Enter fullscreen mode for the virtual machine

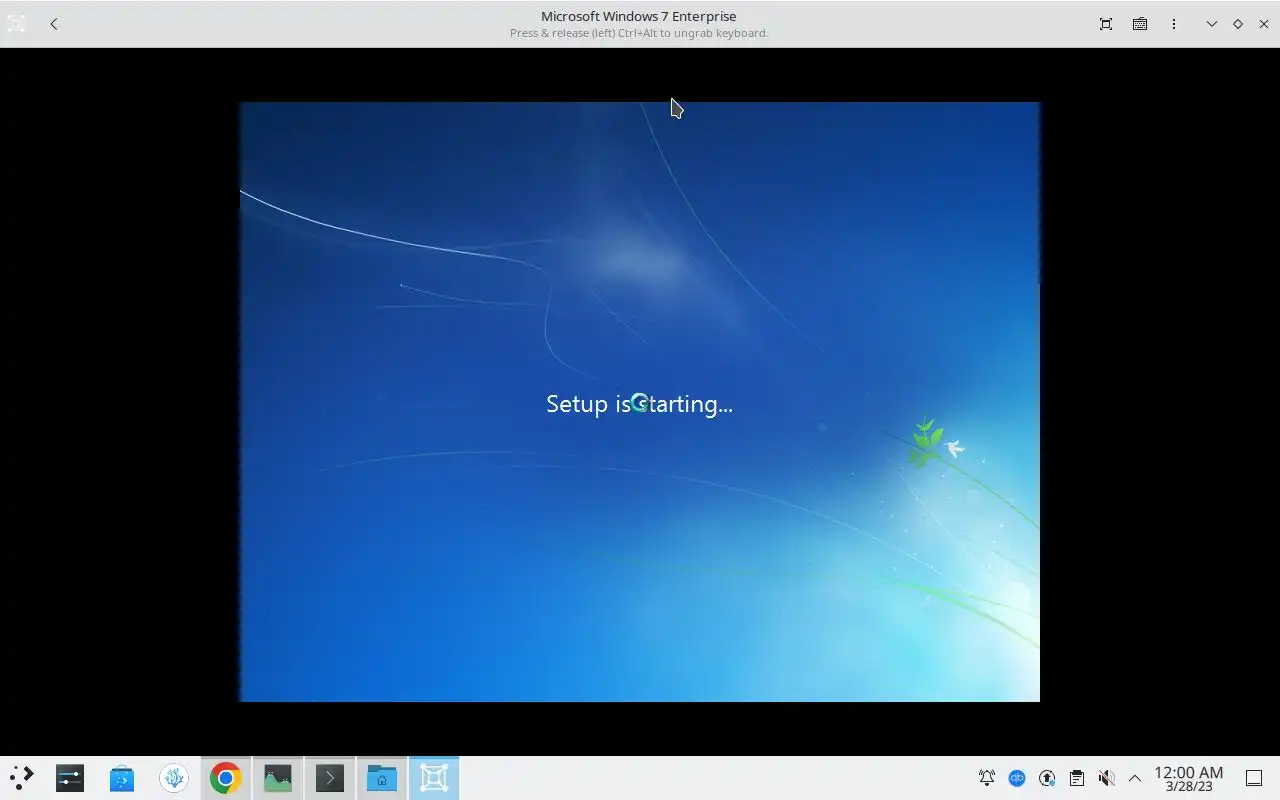point(1106,24)
